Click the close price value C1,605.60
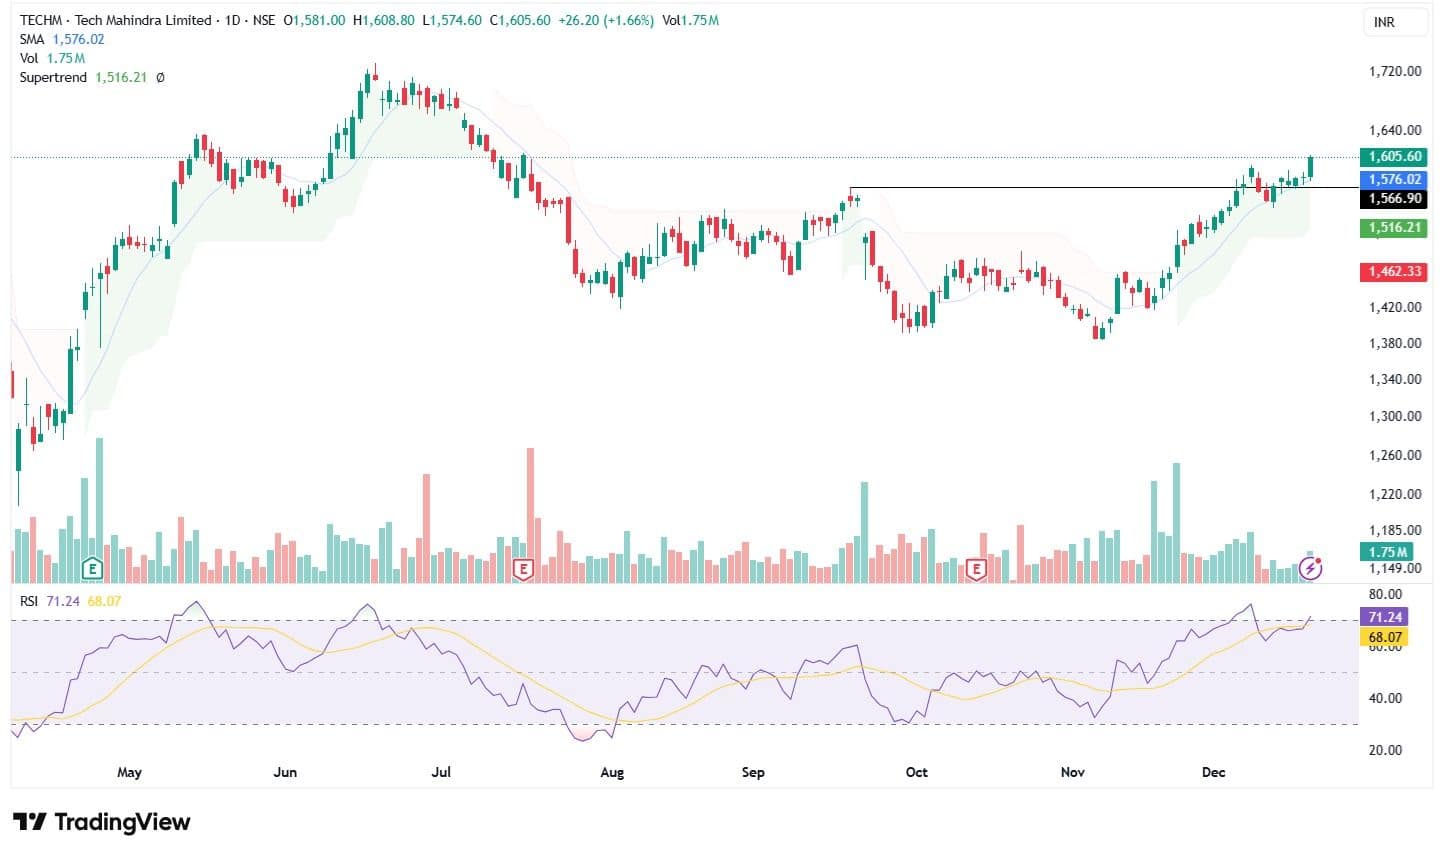 pos(520,20)
